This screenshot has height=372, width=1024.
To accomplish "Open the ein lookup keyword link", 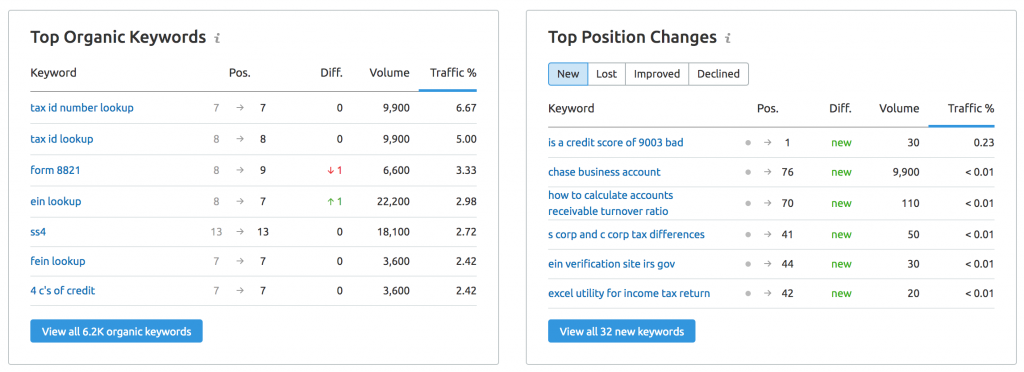I will pos(56,201).
